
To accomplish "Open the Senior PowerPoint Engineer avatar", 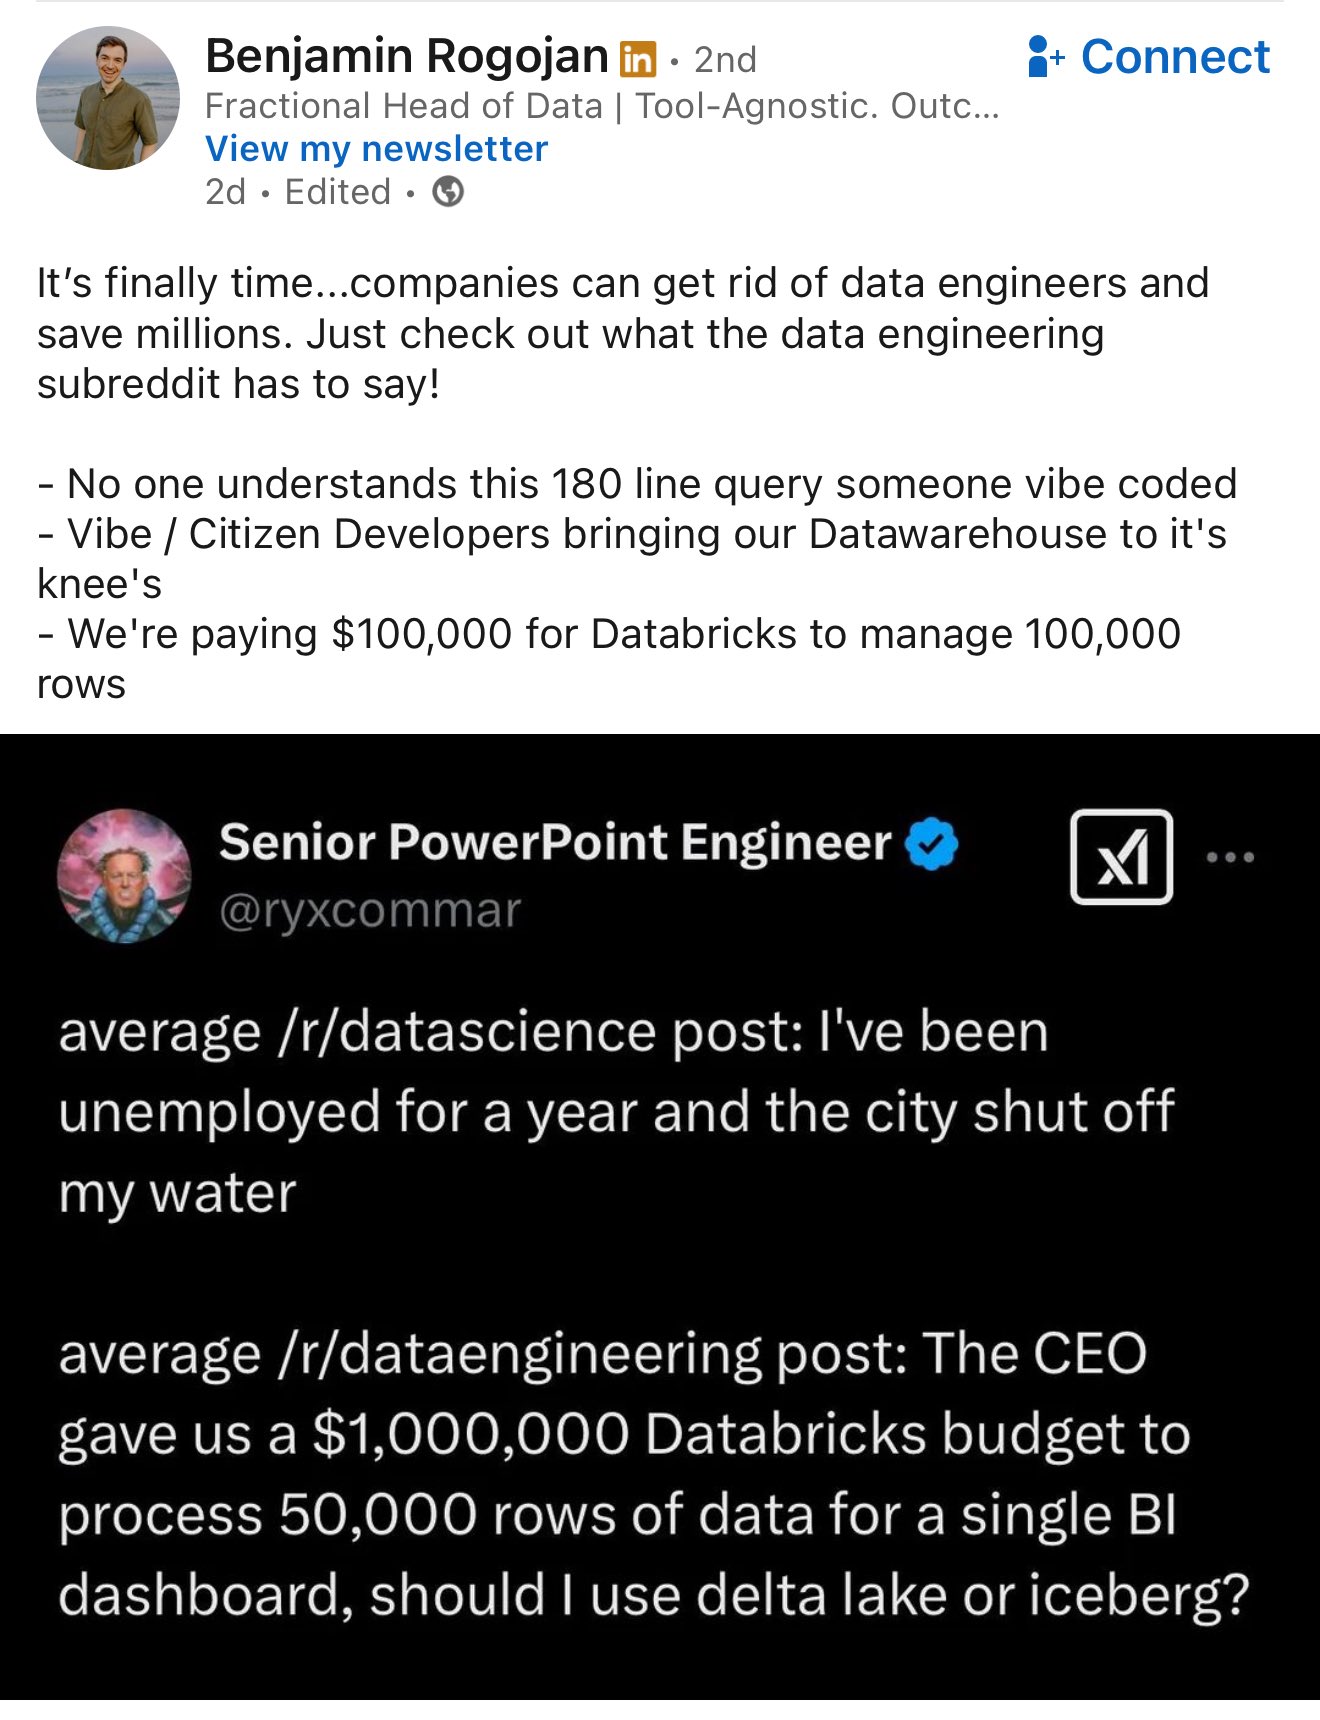I will coord(124,876).
